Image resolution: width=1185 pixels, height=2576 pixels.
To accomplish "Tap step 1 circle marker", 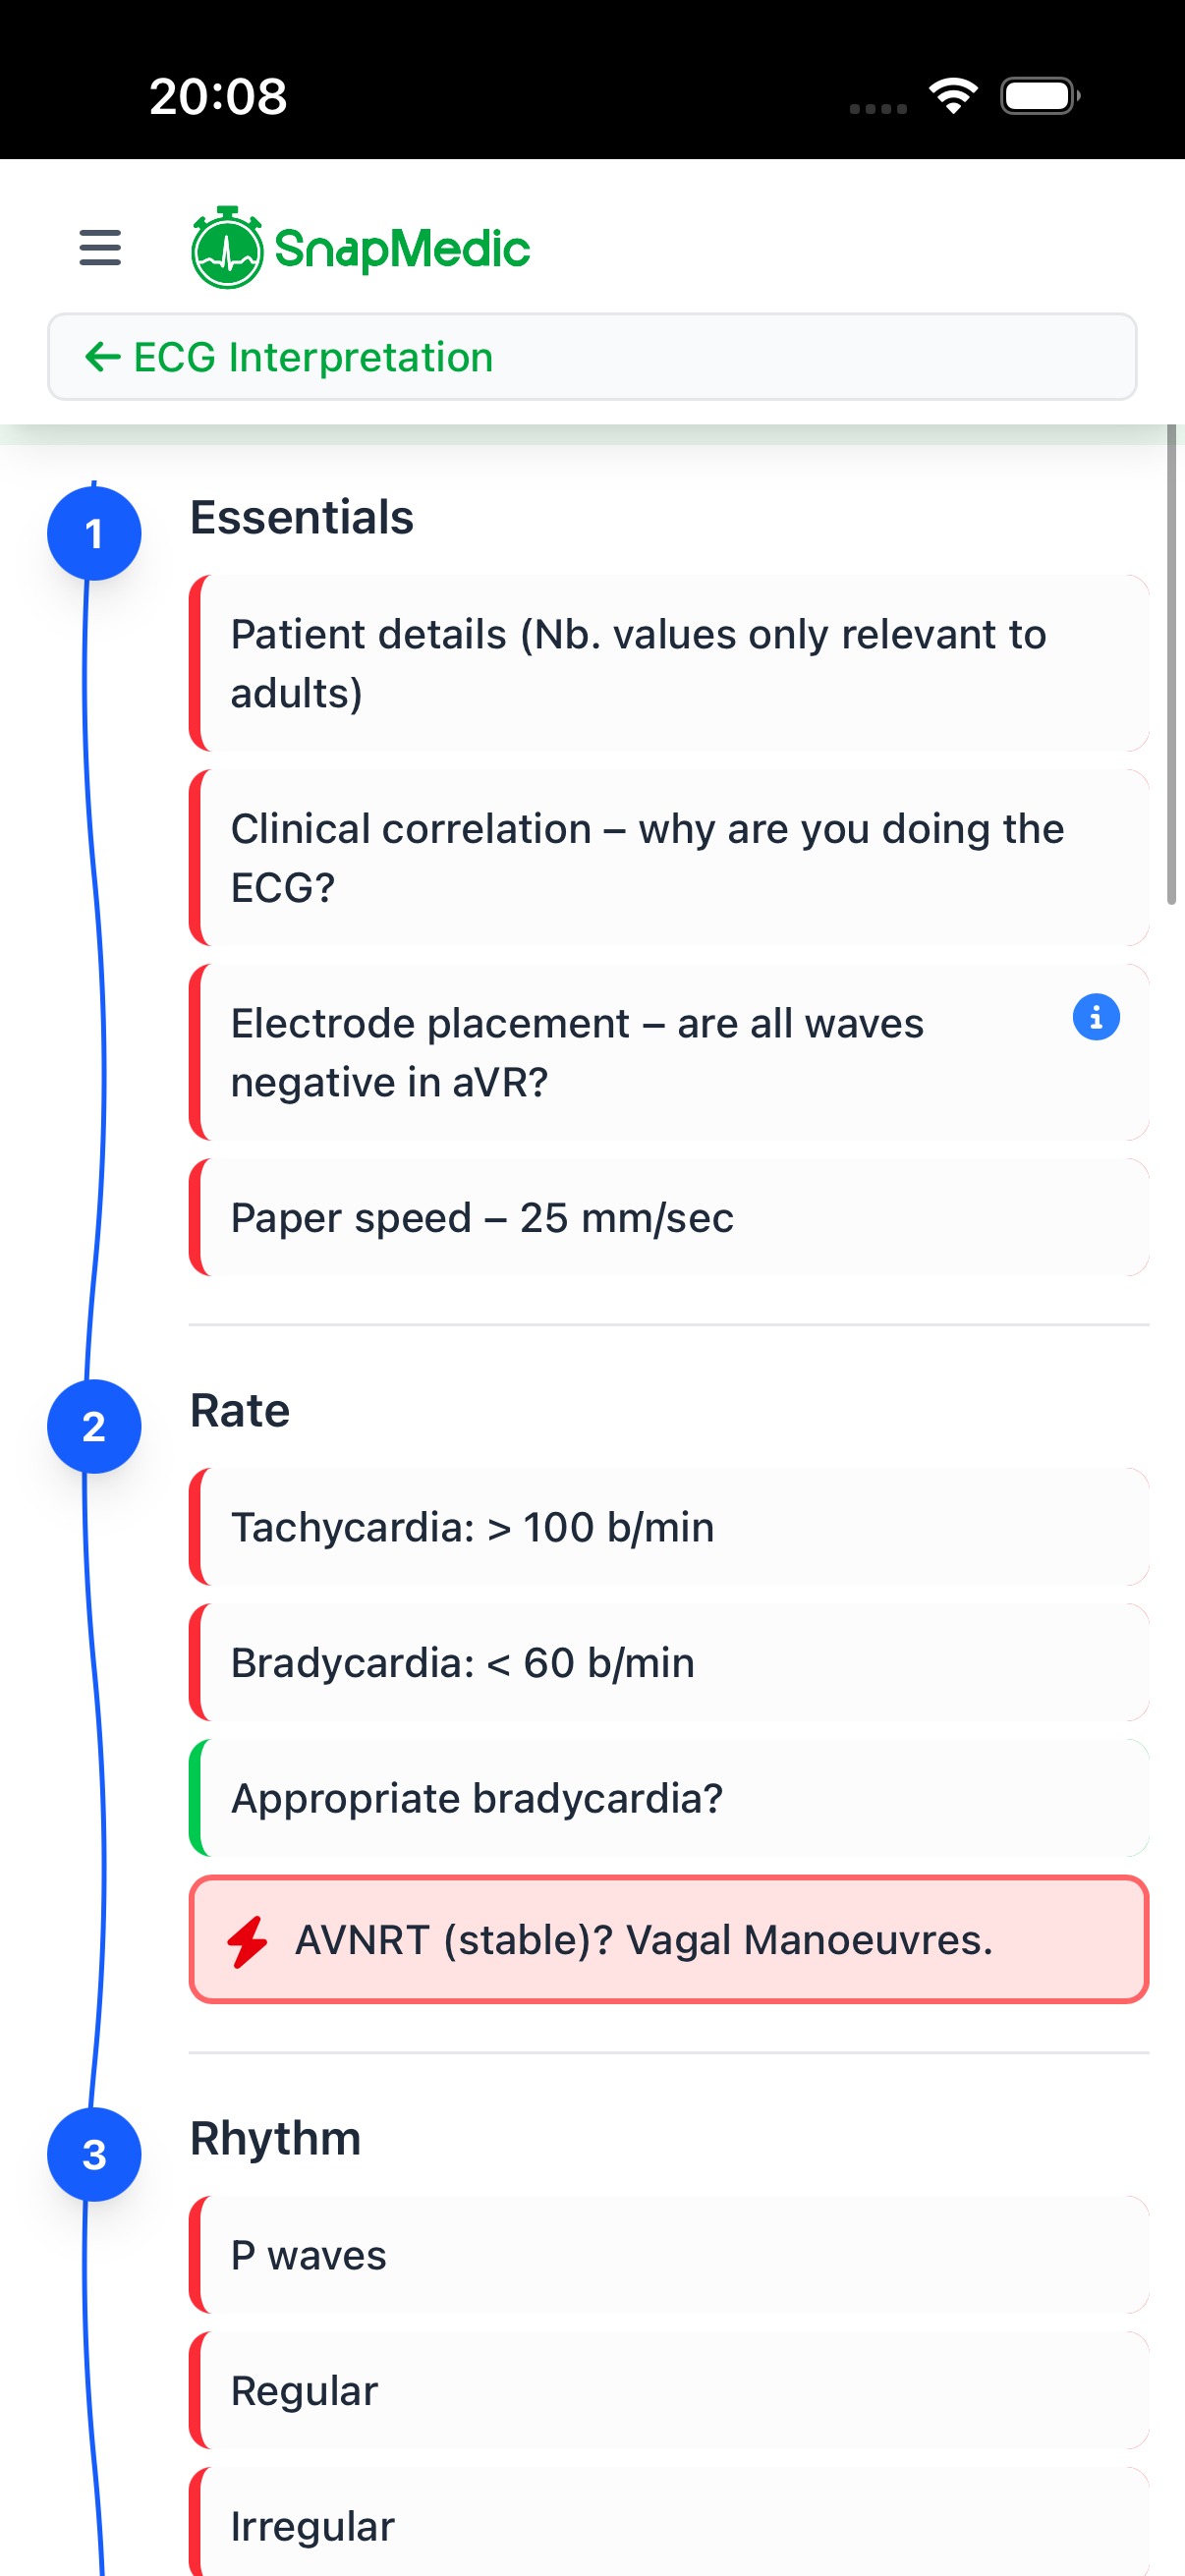I will (x=94, y=534).
